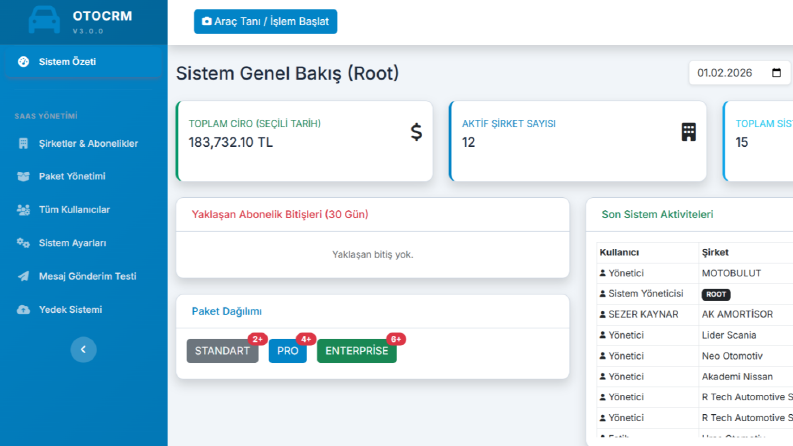Click the Yedek Sistemi cloud upload icon

pyautogui.click(x=23, y=310)
